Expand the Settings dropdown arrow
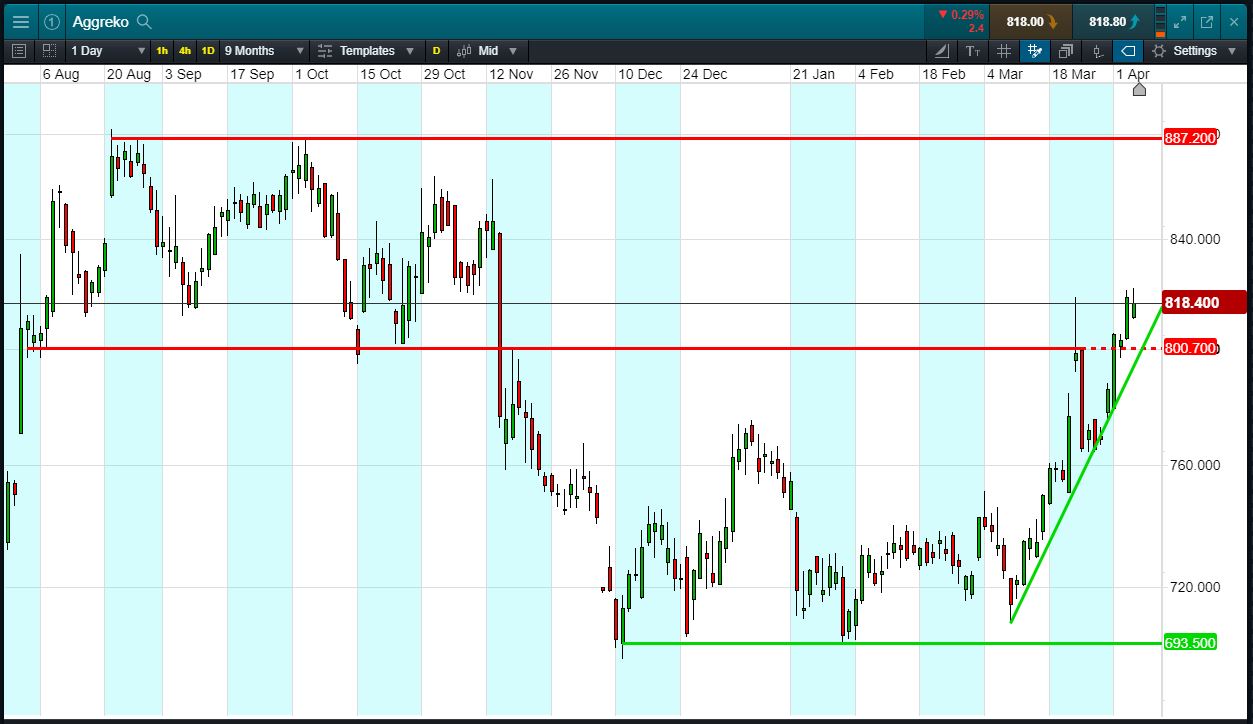Image resolution: width=1253 pixels, height=724 pixels. pyautogui.click(x=1233, y=50)
